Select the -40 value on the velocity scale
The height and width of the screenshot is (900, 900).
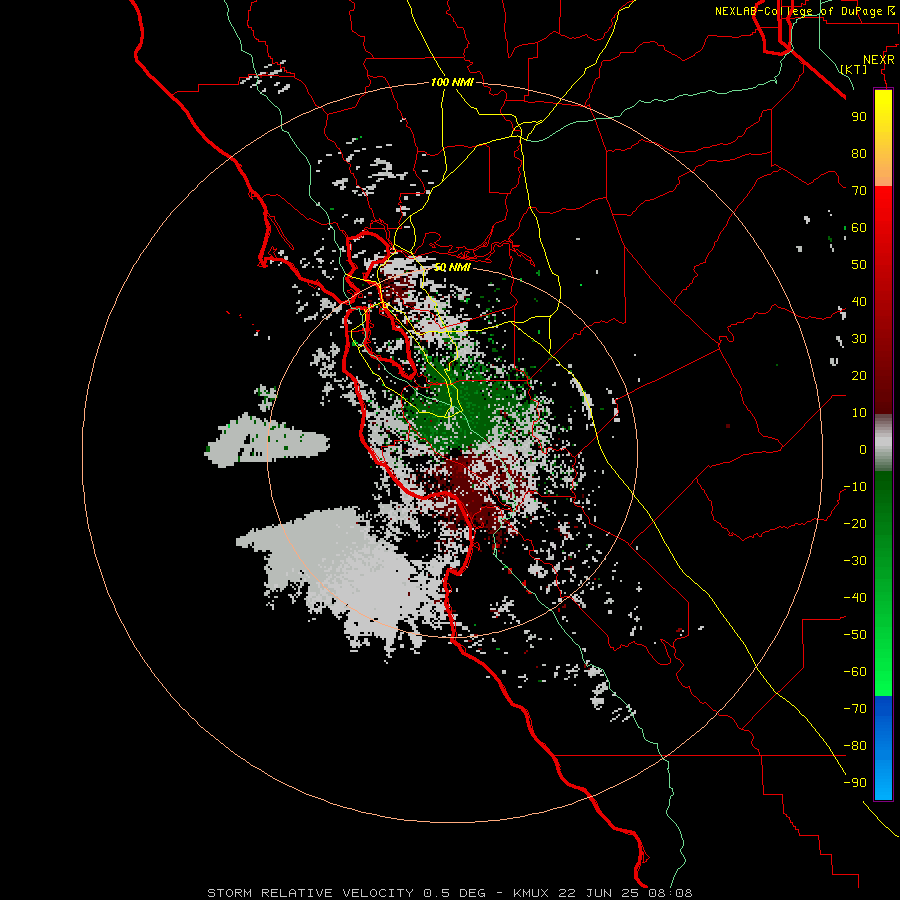tap(855, 598)
